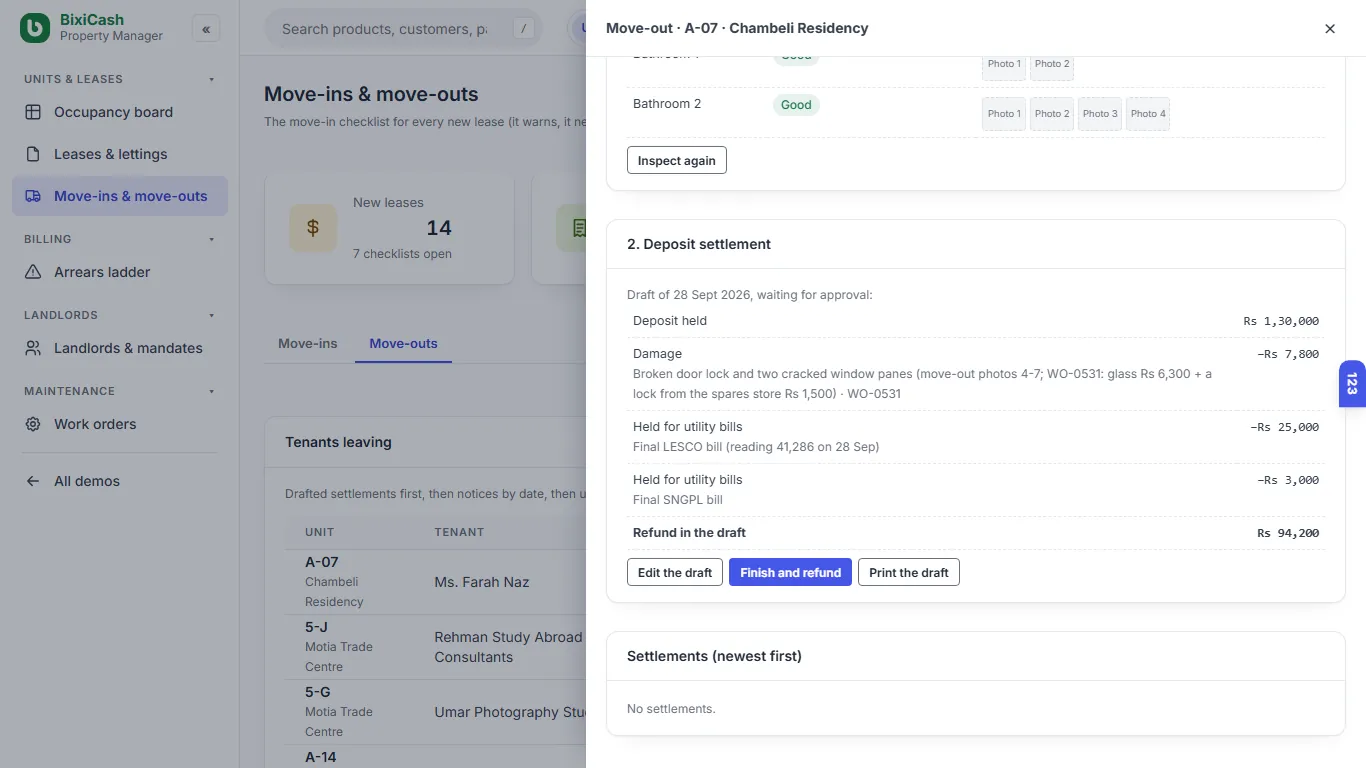Click the BixiCash logo icon
Viewport: 1366px width, 768px height.
35,28
